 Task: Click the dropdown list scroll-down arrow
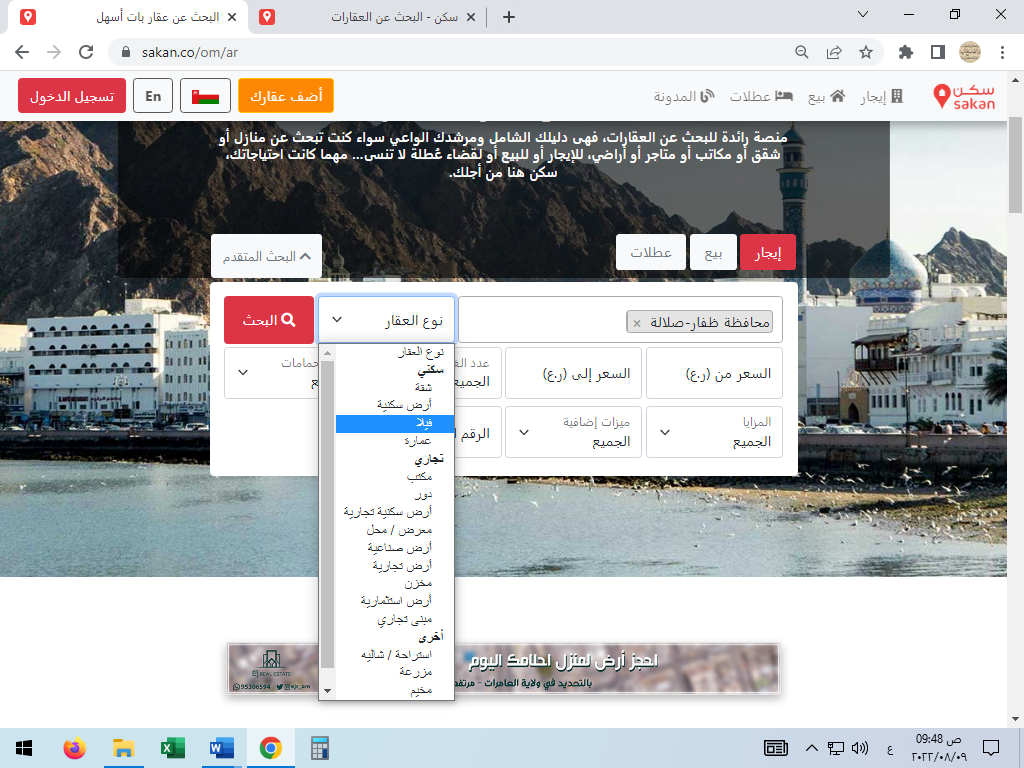point(327,690)
